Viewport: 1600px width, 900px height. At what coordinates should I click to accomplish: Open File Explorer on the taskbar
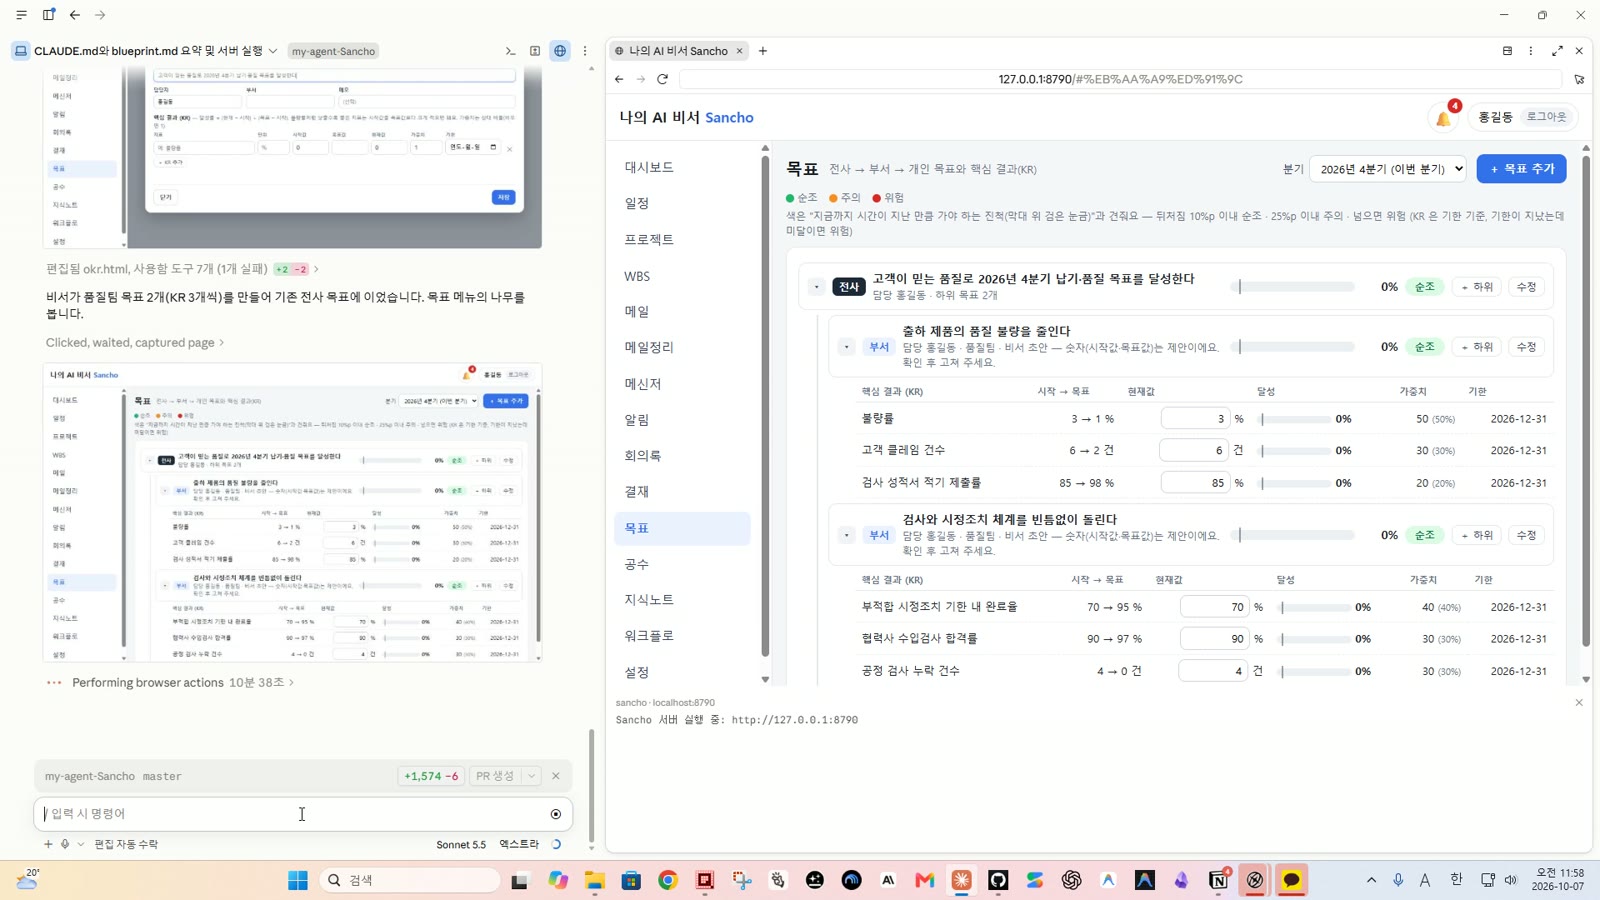pyautogui.click(x=595, y=880)
